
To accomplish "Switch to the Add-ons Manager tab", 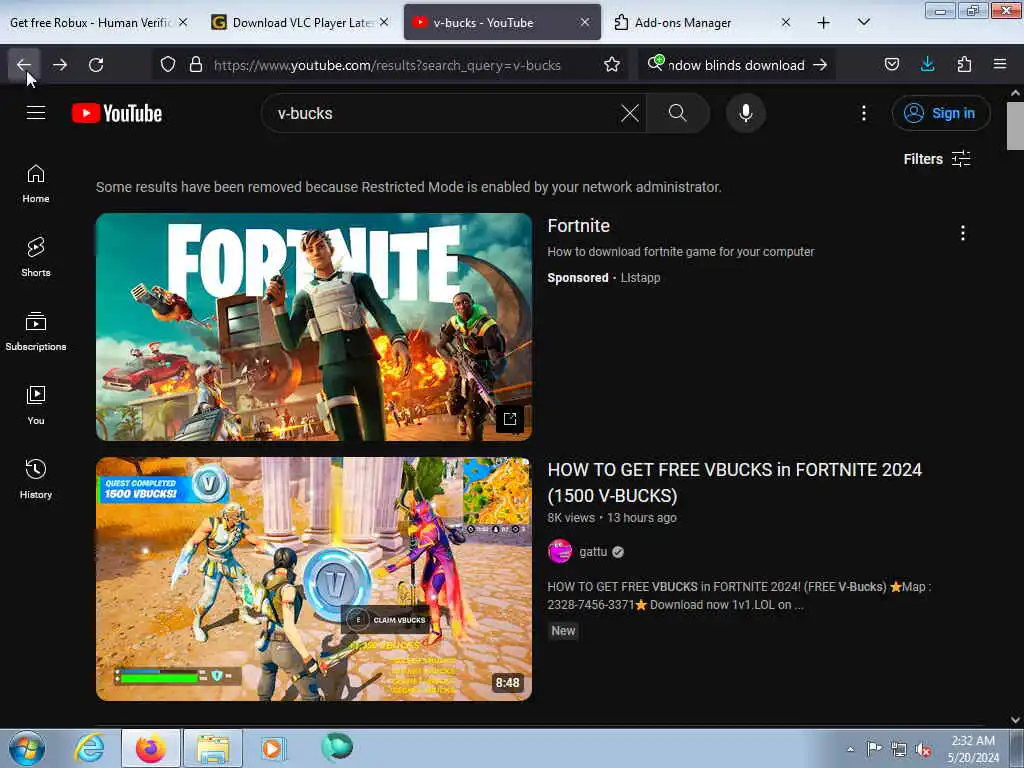I will (703, 23).
